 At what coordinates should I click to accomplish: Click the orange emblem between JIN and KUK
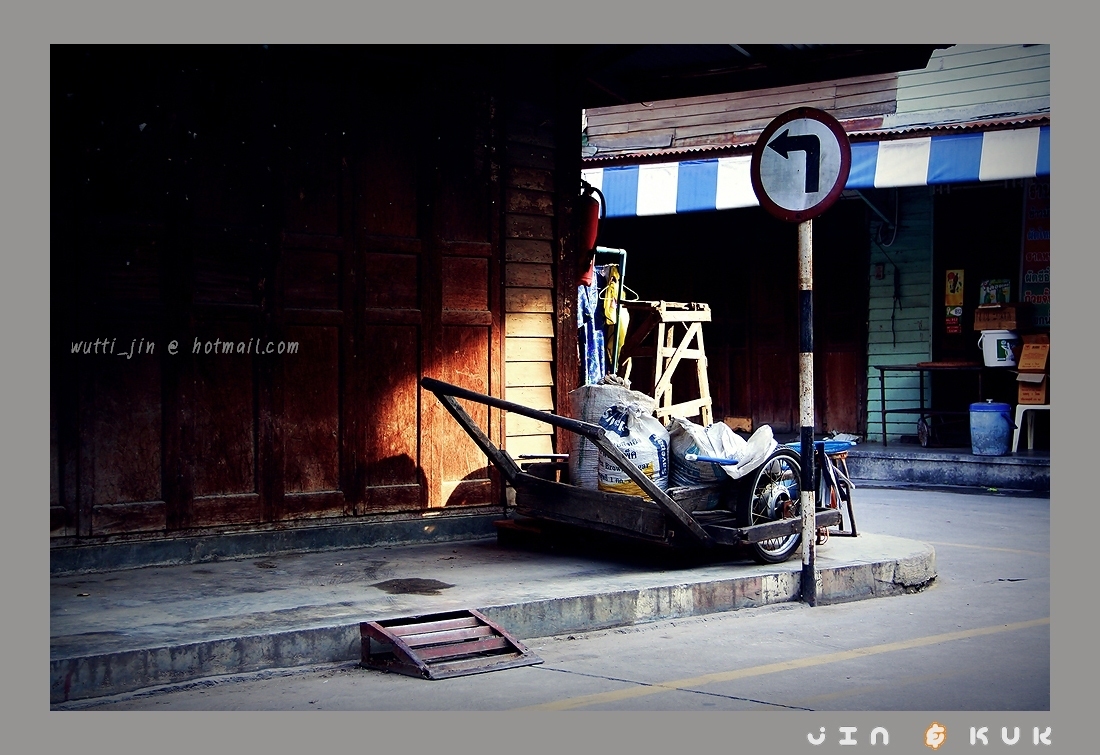point(934,736)
